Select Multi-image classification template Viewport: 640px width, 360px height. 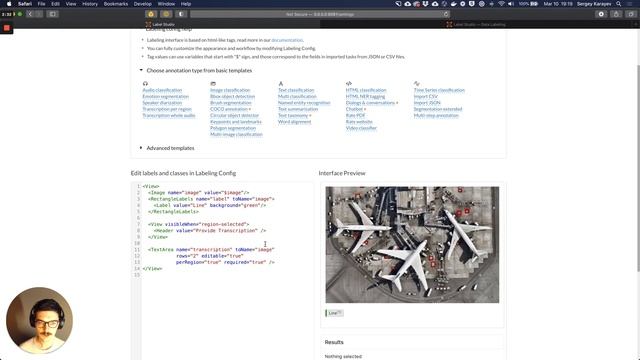point(236,134)
